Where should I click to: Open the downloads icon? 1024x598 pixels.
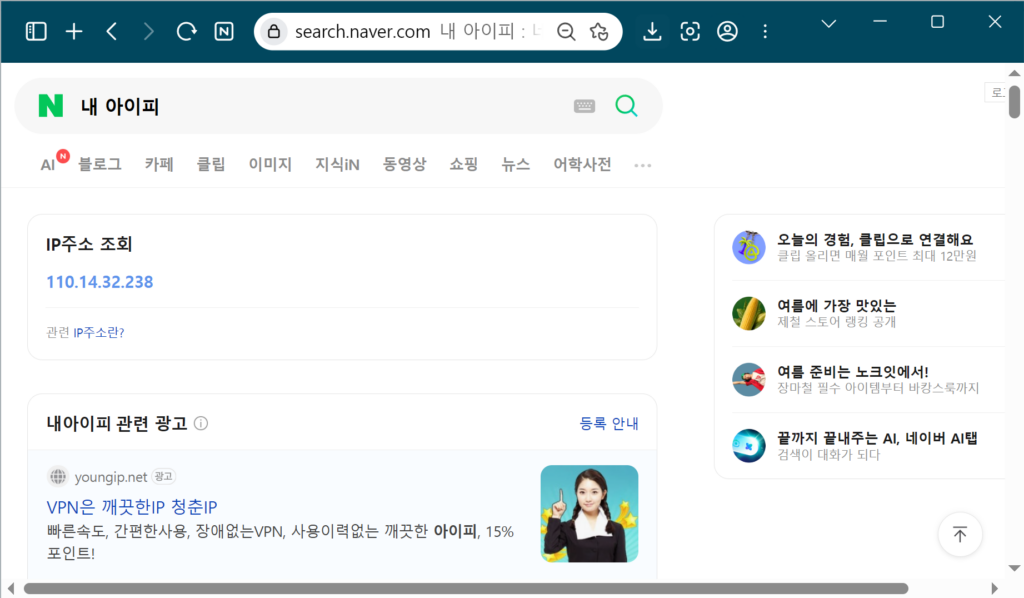coord(652,31)
